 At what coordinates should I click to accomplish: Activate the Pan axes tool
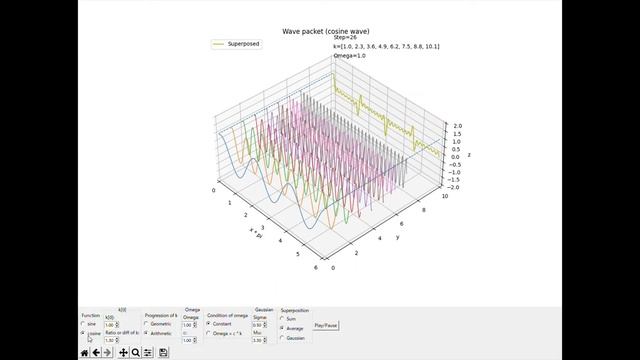(x=123, y=353)
